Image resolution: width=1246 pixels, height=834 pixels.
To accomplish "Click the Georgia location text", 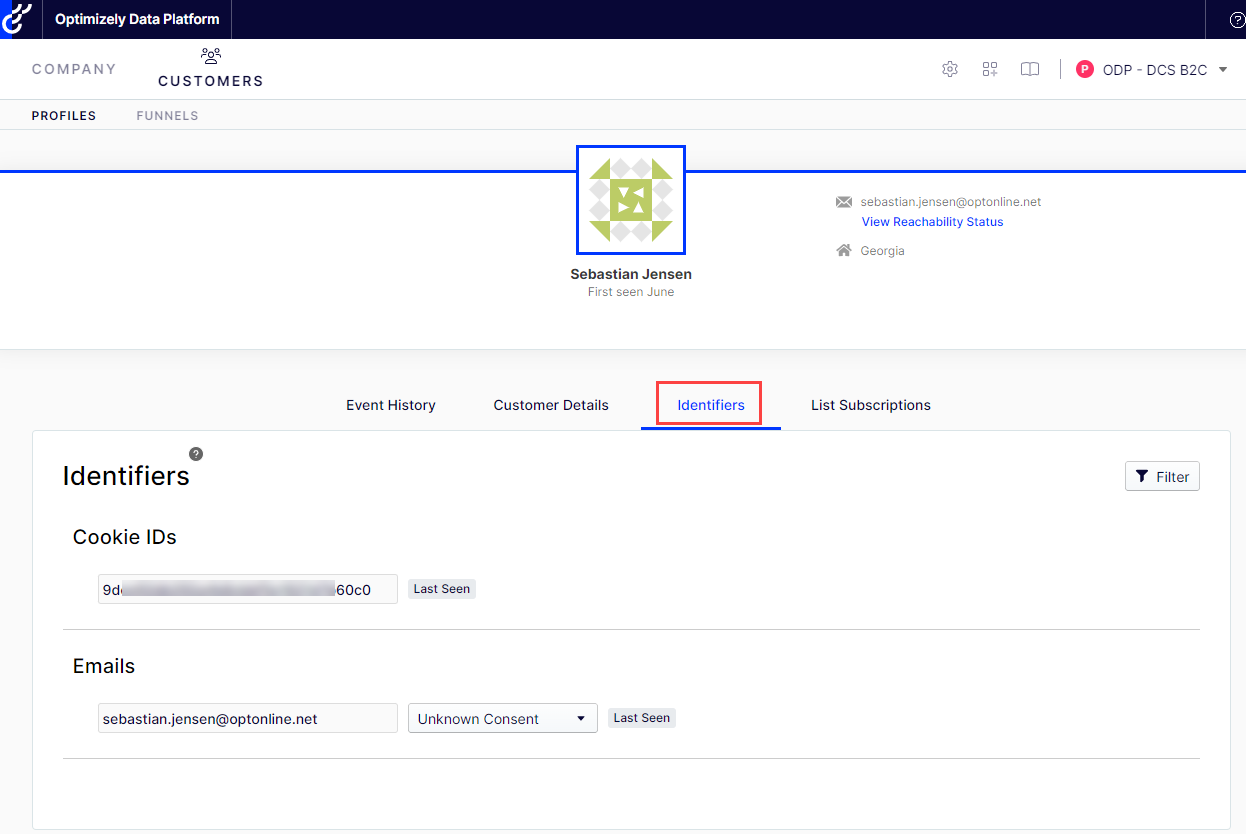I will pos(883,251).
